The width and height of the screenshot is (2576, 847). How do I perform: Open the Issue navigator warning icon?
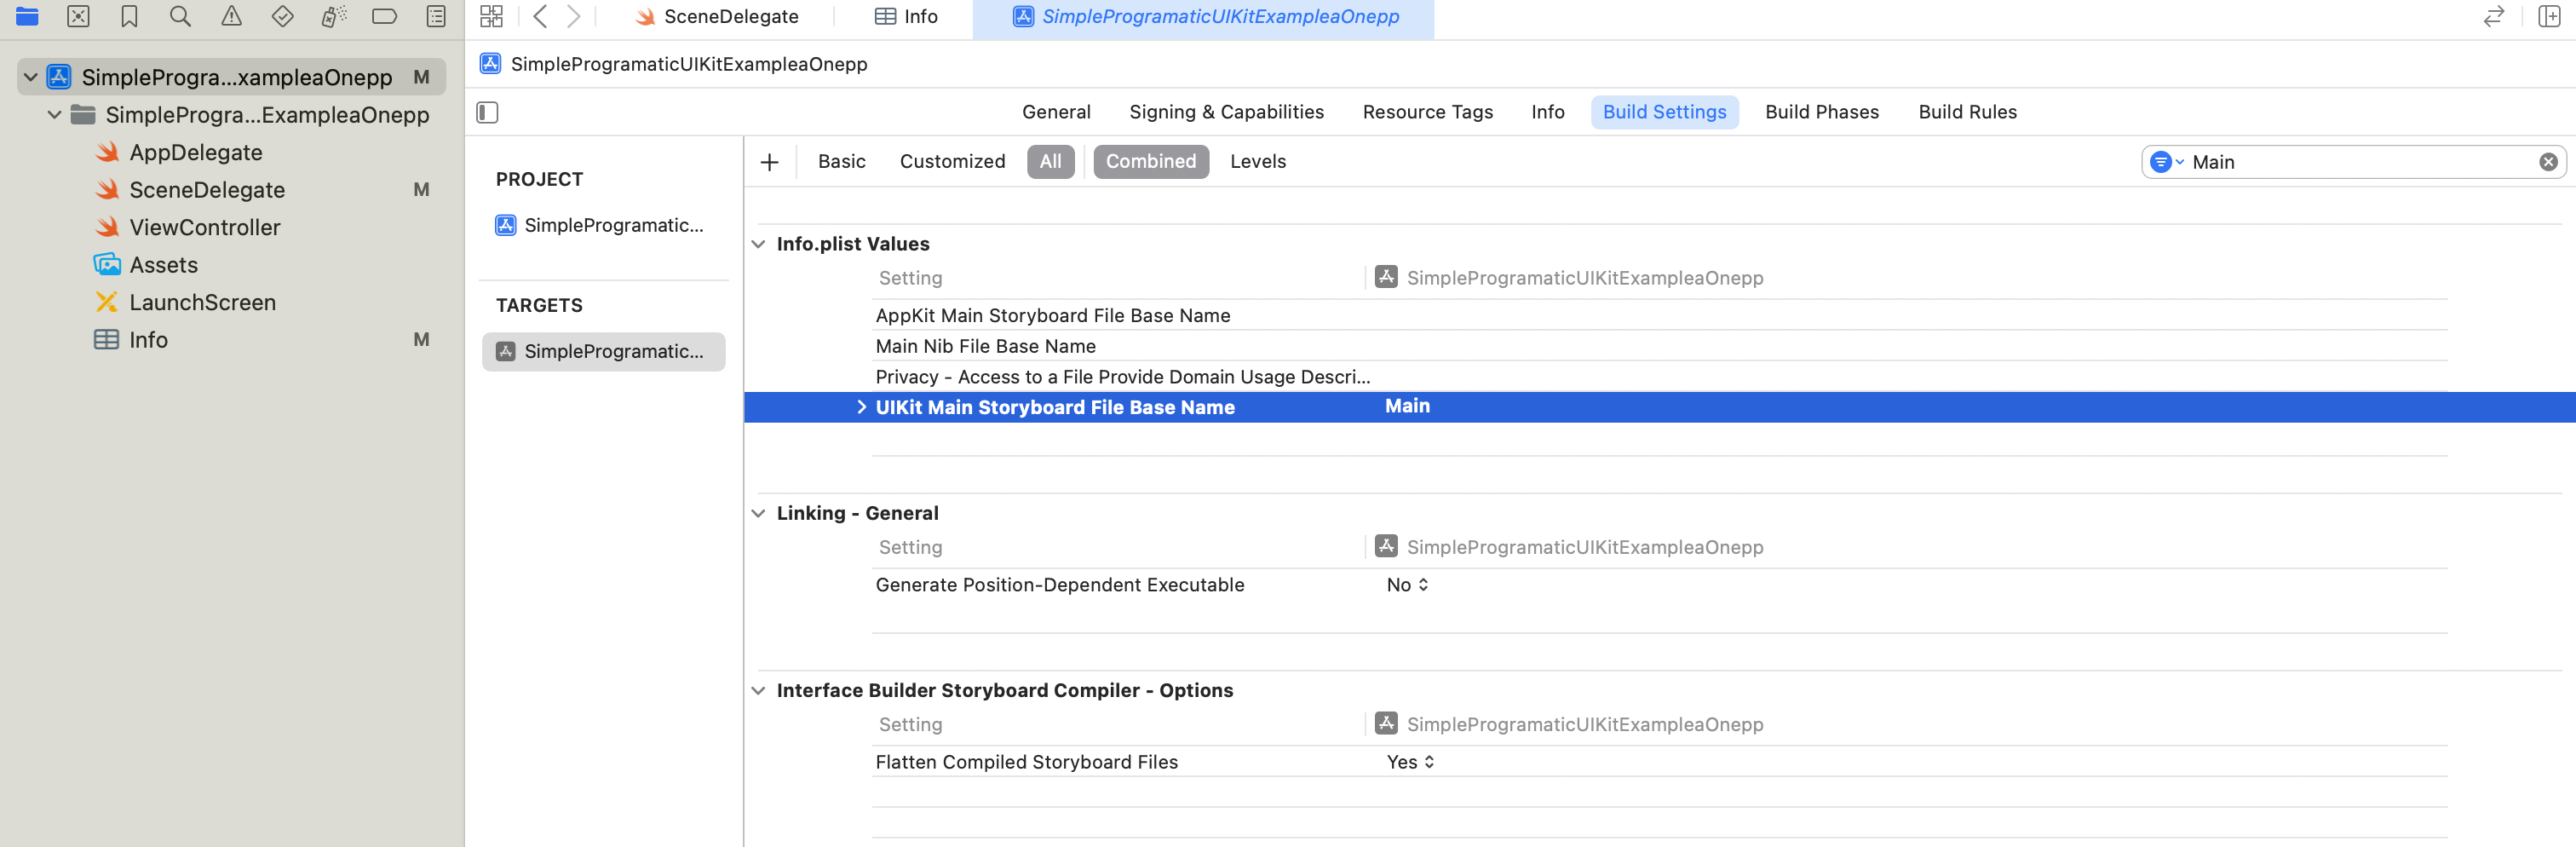[231, 16]
